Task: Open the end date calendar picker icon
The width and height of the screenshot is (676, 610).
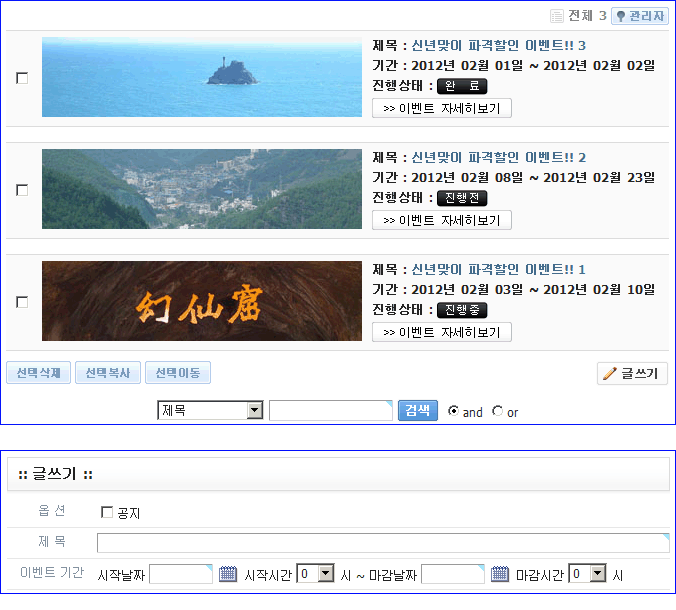Action: (501, 574)
